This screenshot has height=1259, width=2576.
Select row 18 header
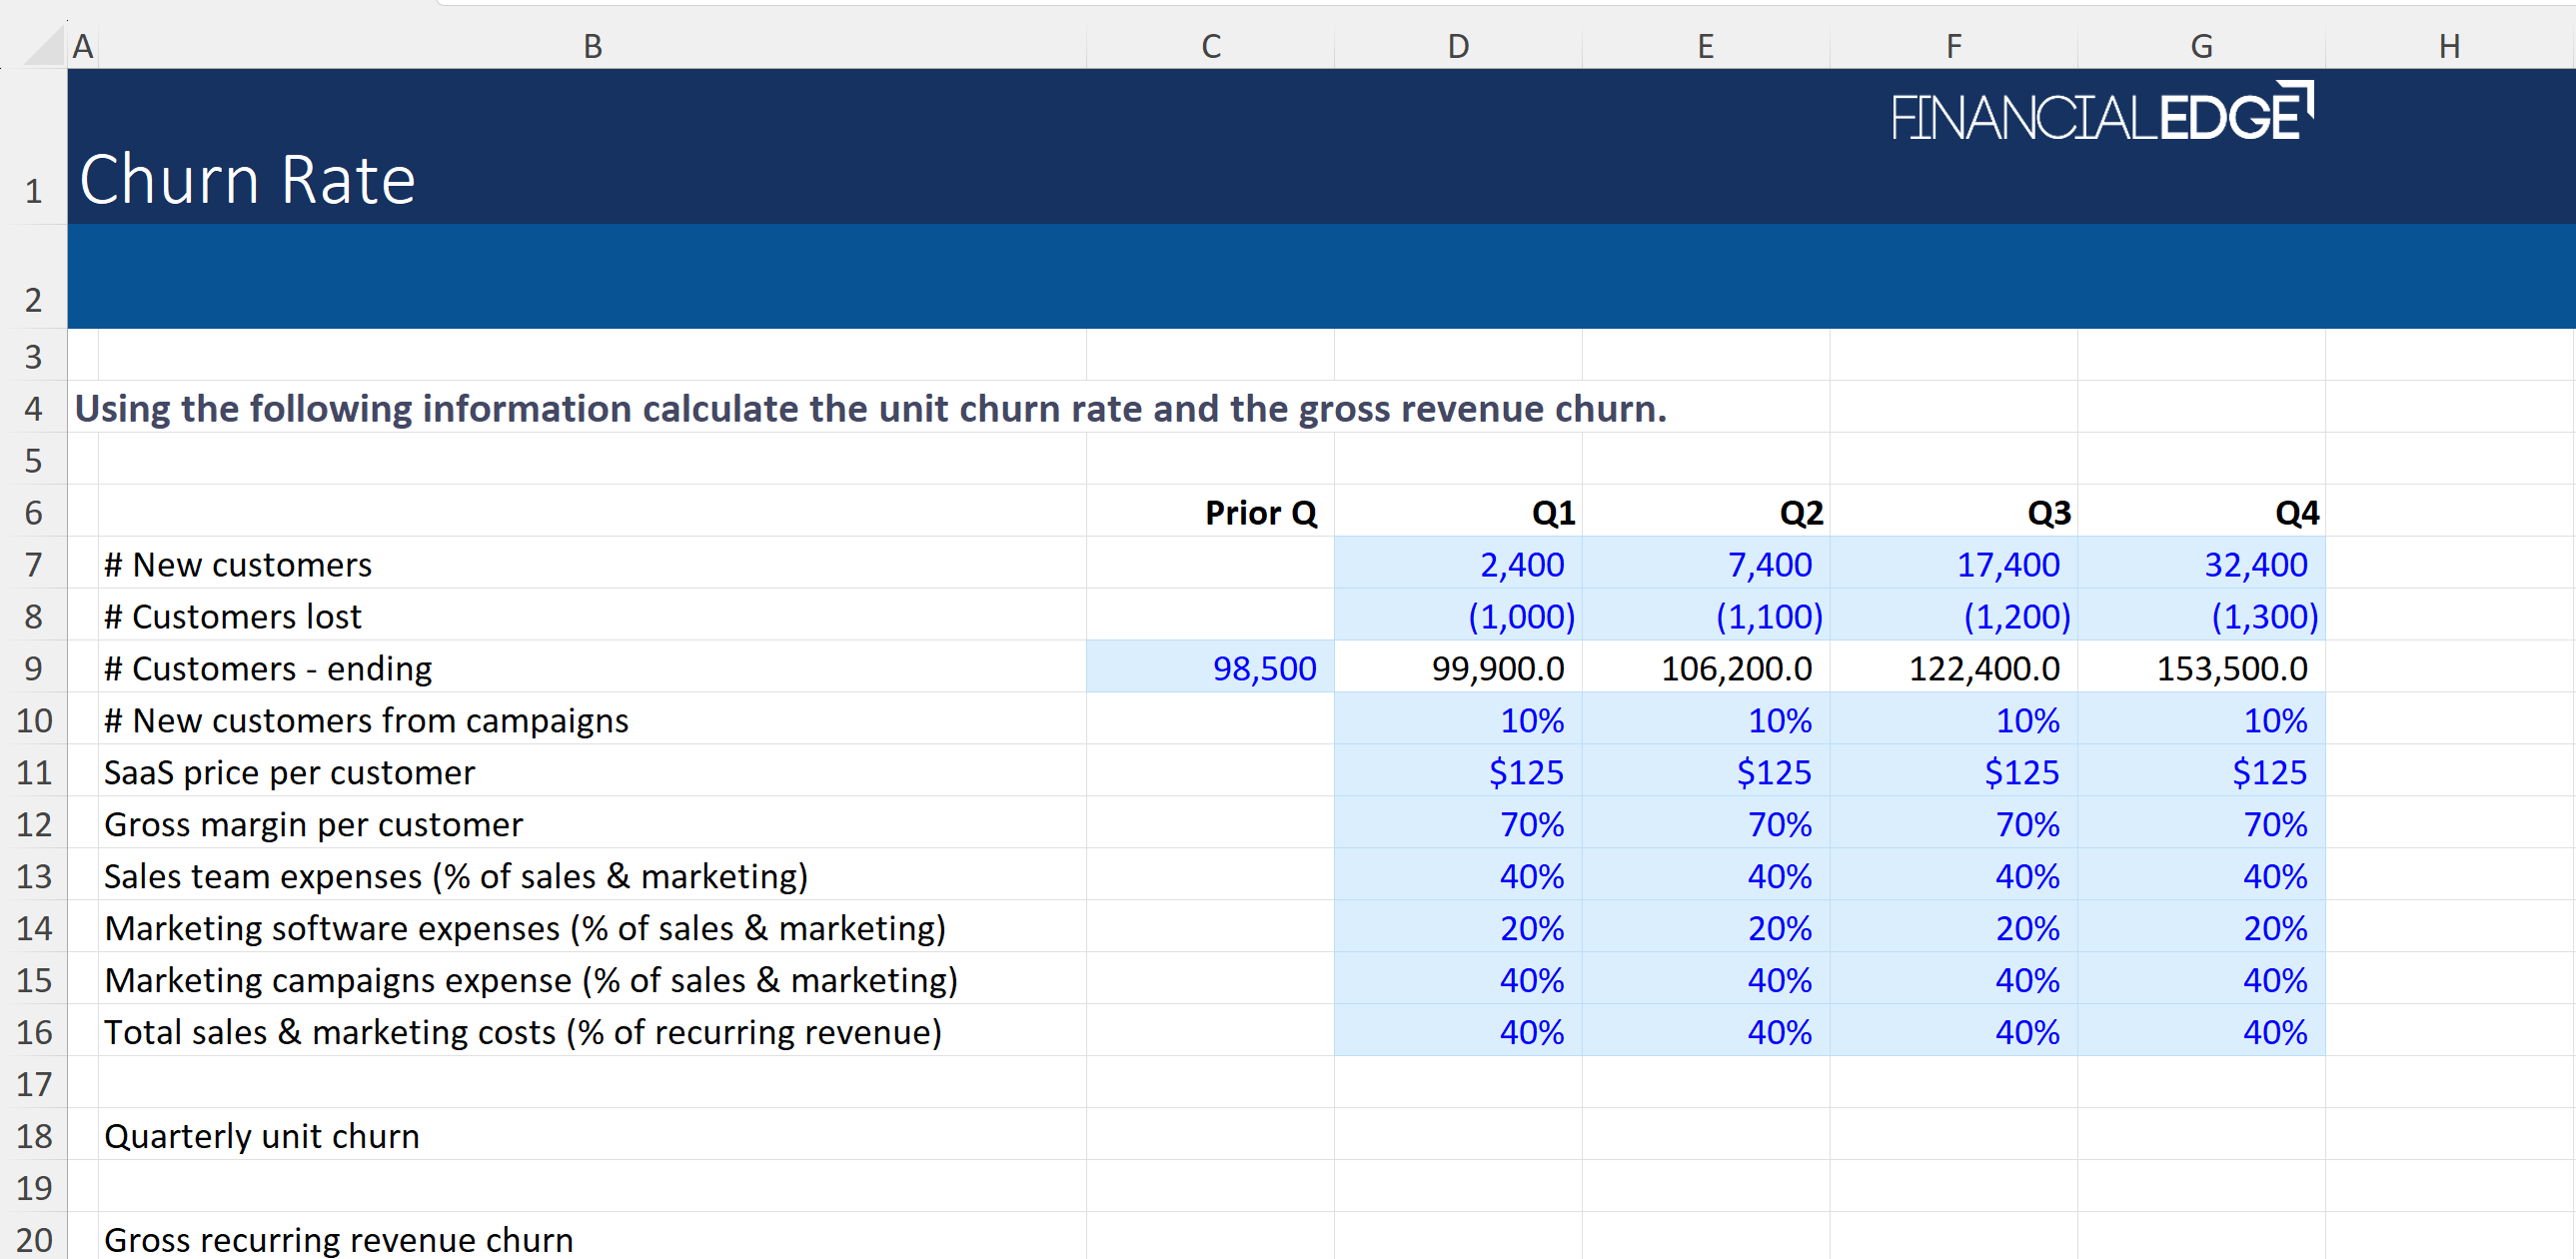33,1136
